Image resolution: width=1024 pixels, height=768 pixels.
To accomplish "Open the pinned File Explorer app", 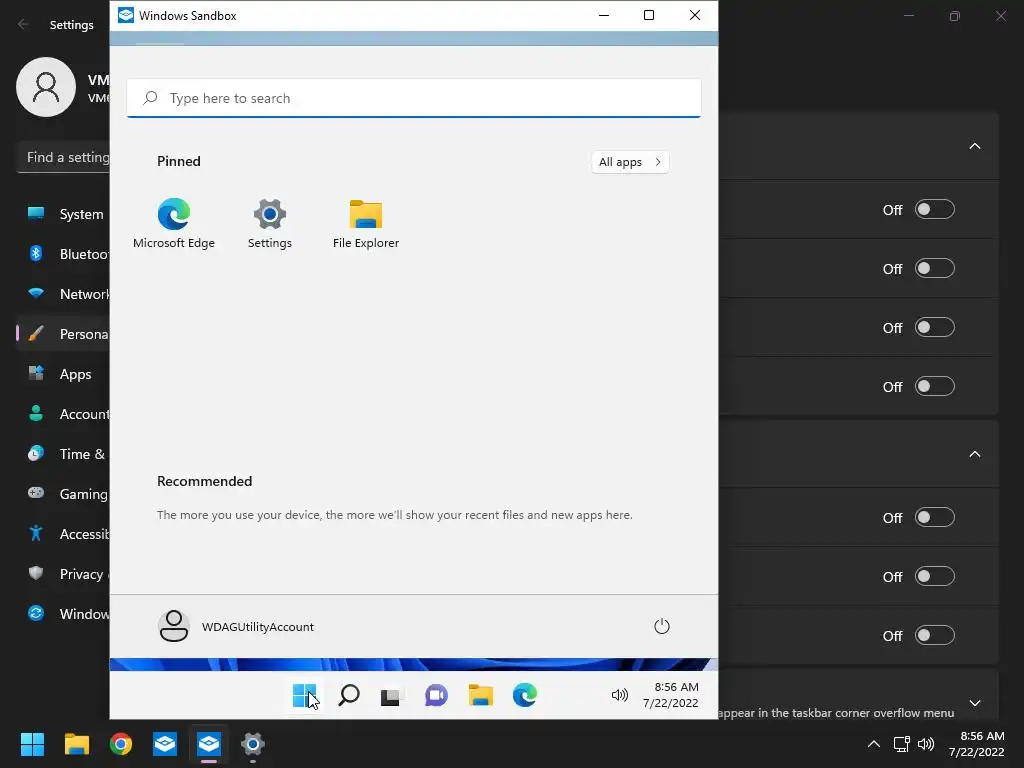I will 366,223.
